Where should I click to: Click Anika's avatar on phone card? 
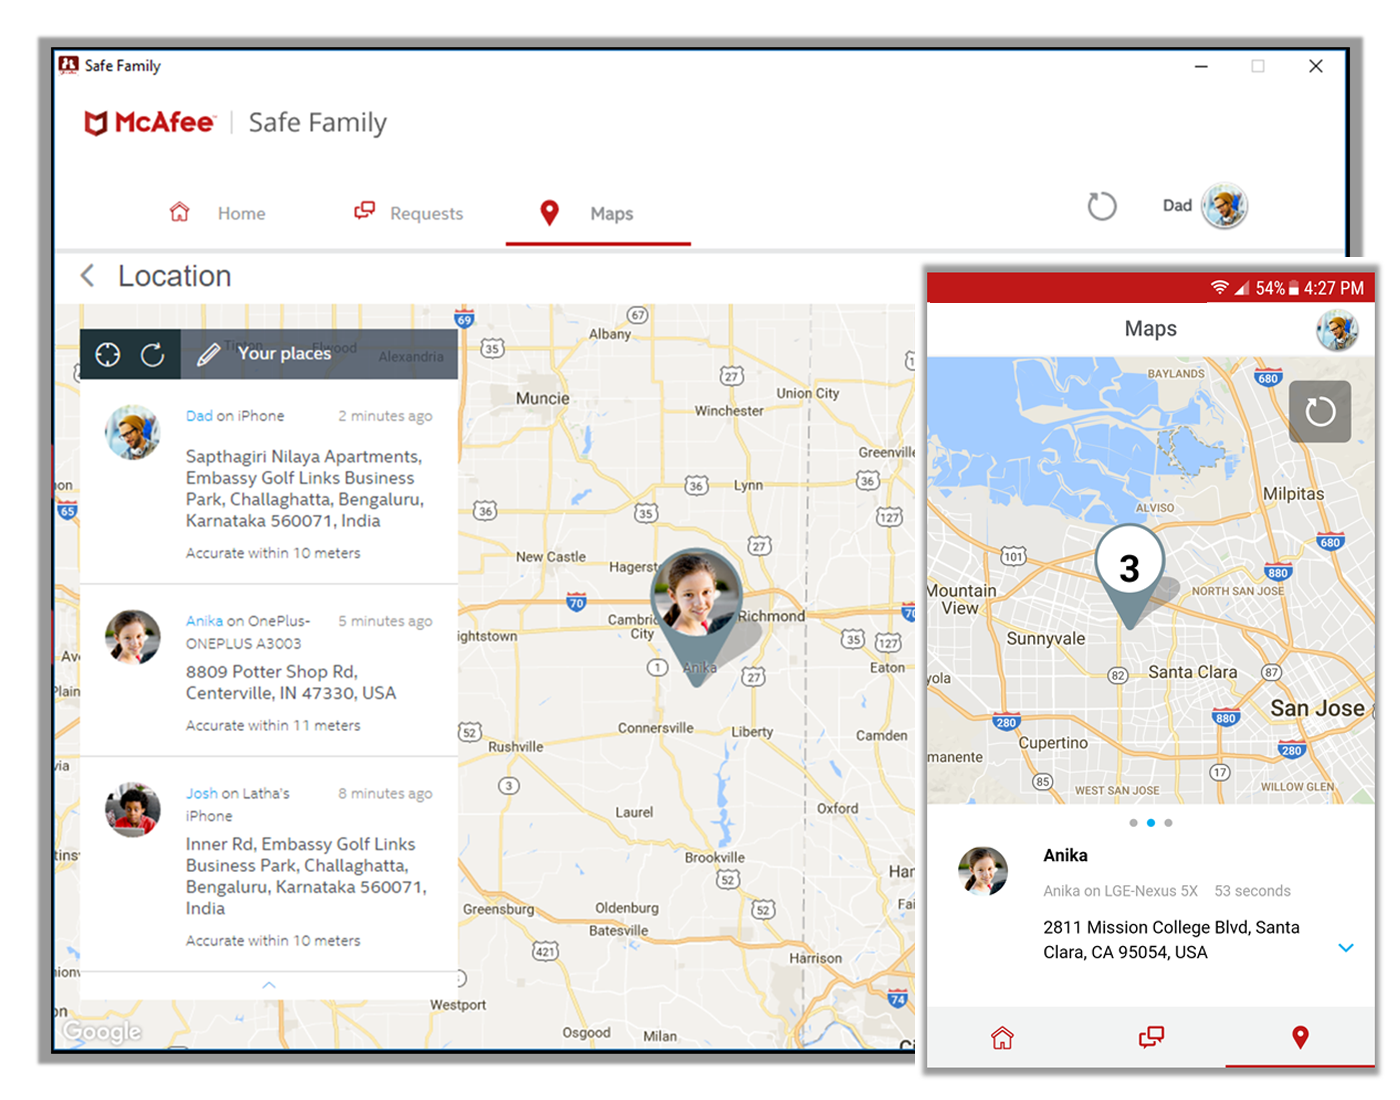click(x=983, y=871)
